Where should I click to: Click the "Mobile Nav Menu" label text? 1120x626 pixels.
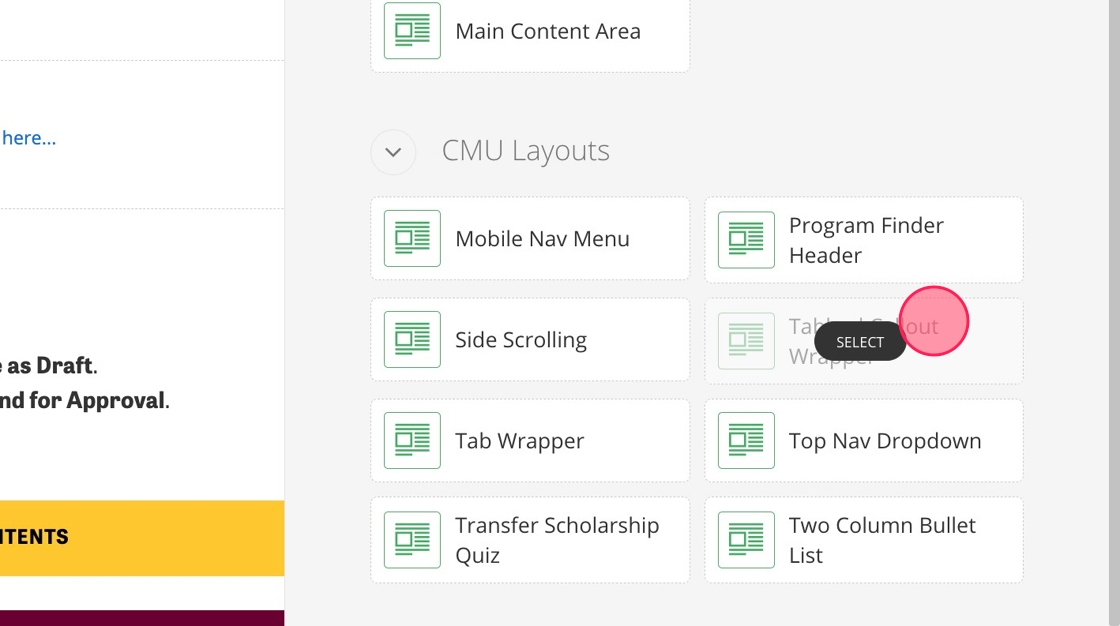[542, 239]
